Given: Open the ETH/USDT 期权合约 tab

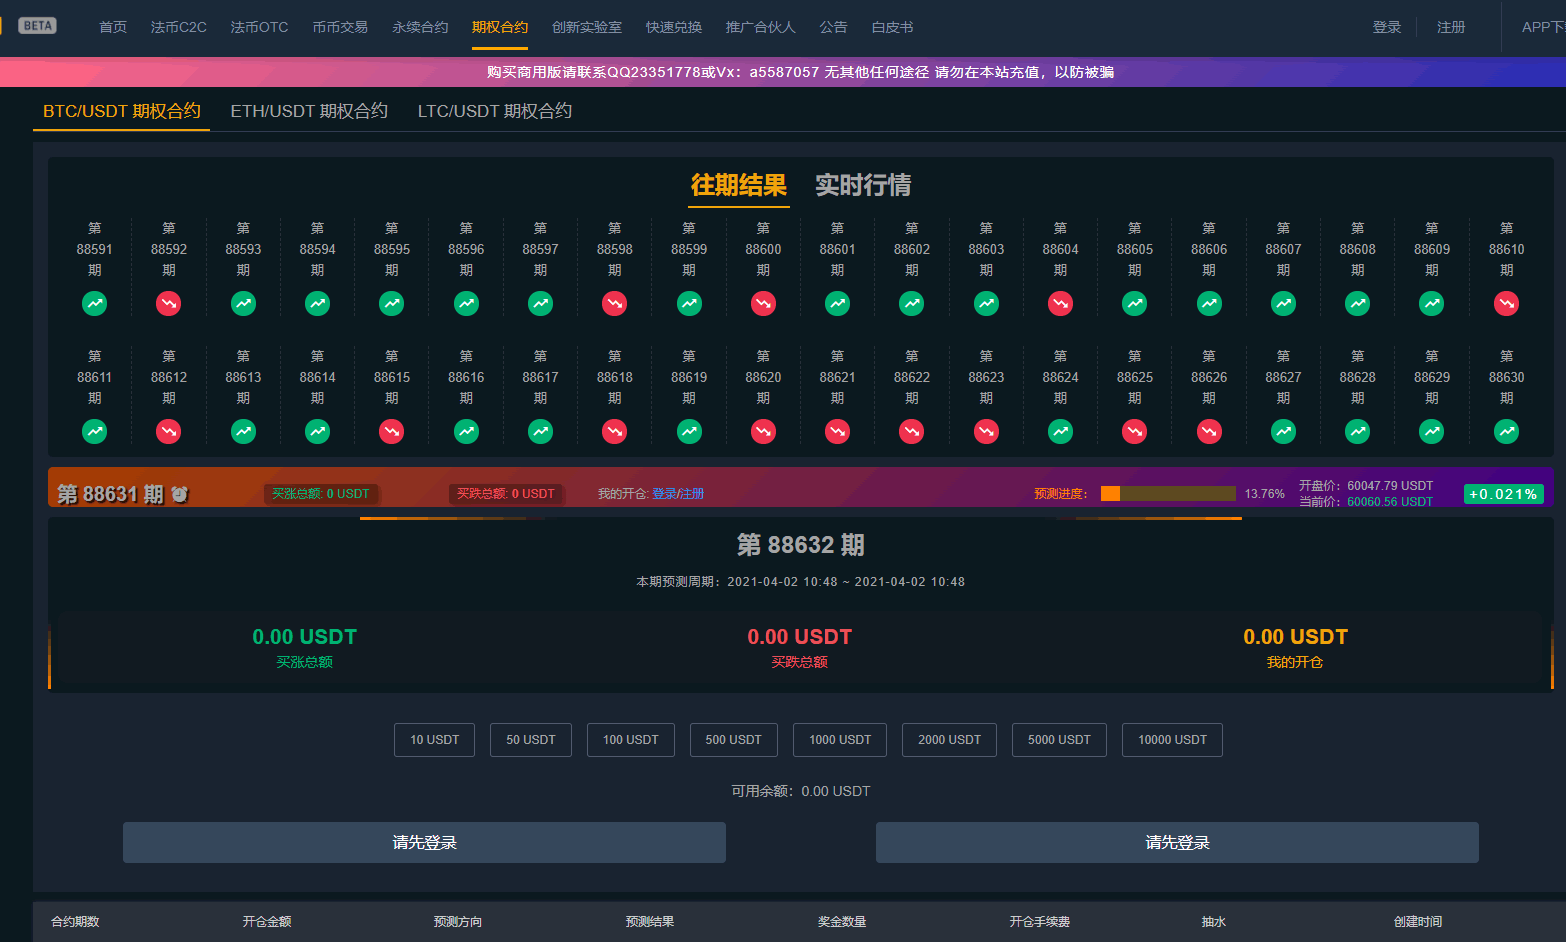Looking at the screenshot, I should click(x=309, y=111).
